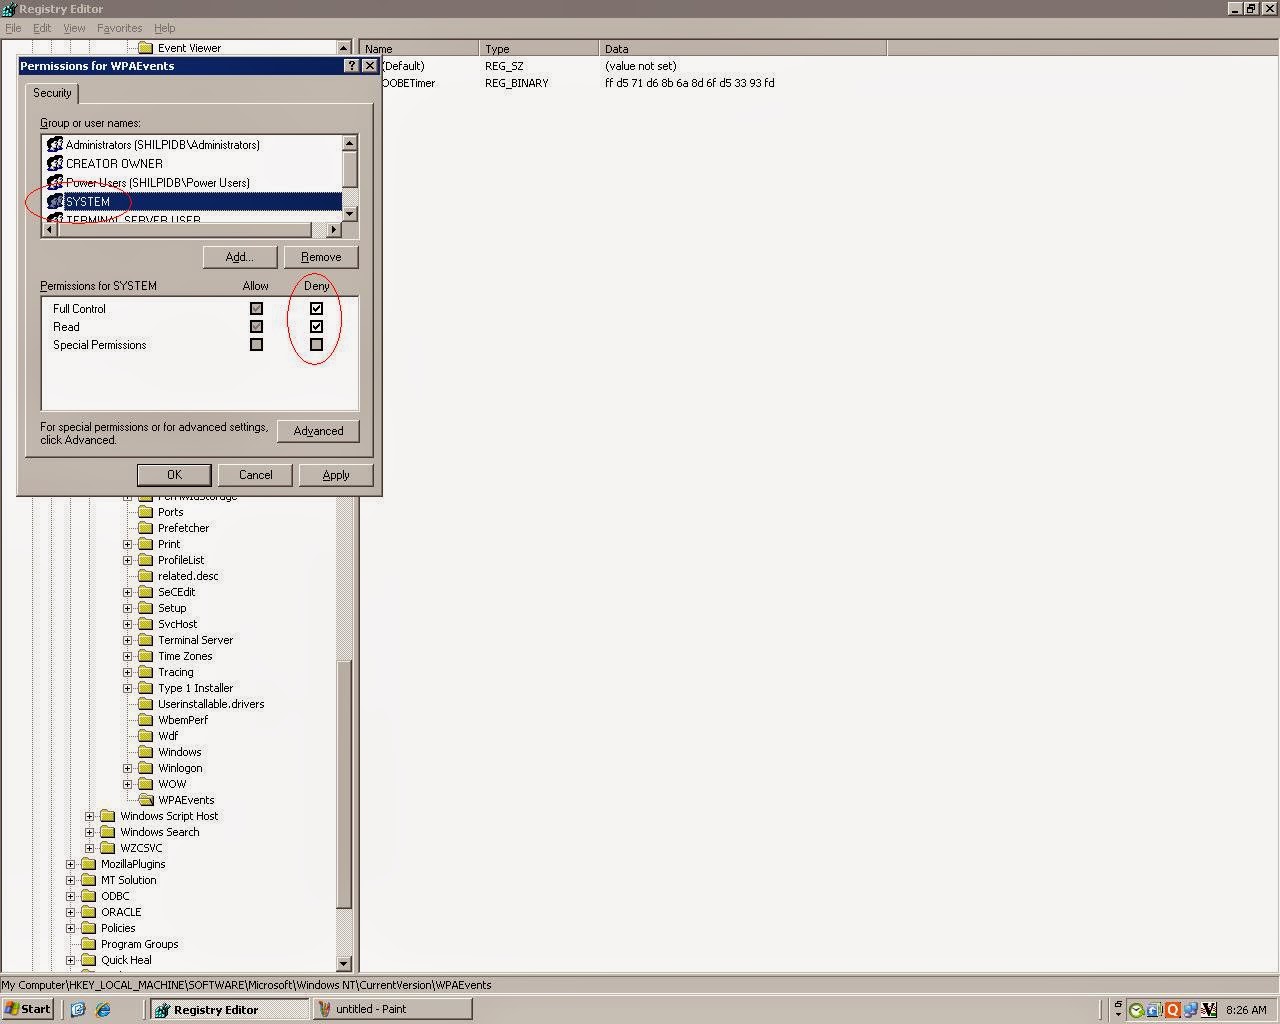Click the ProfileList folder icon
Screen dimensions: 1280x1024
tap(145, 560)
